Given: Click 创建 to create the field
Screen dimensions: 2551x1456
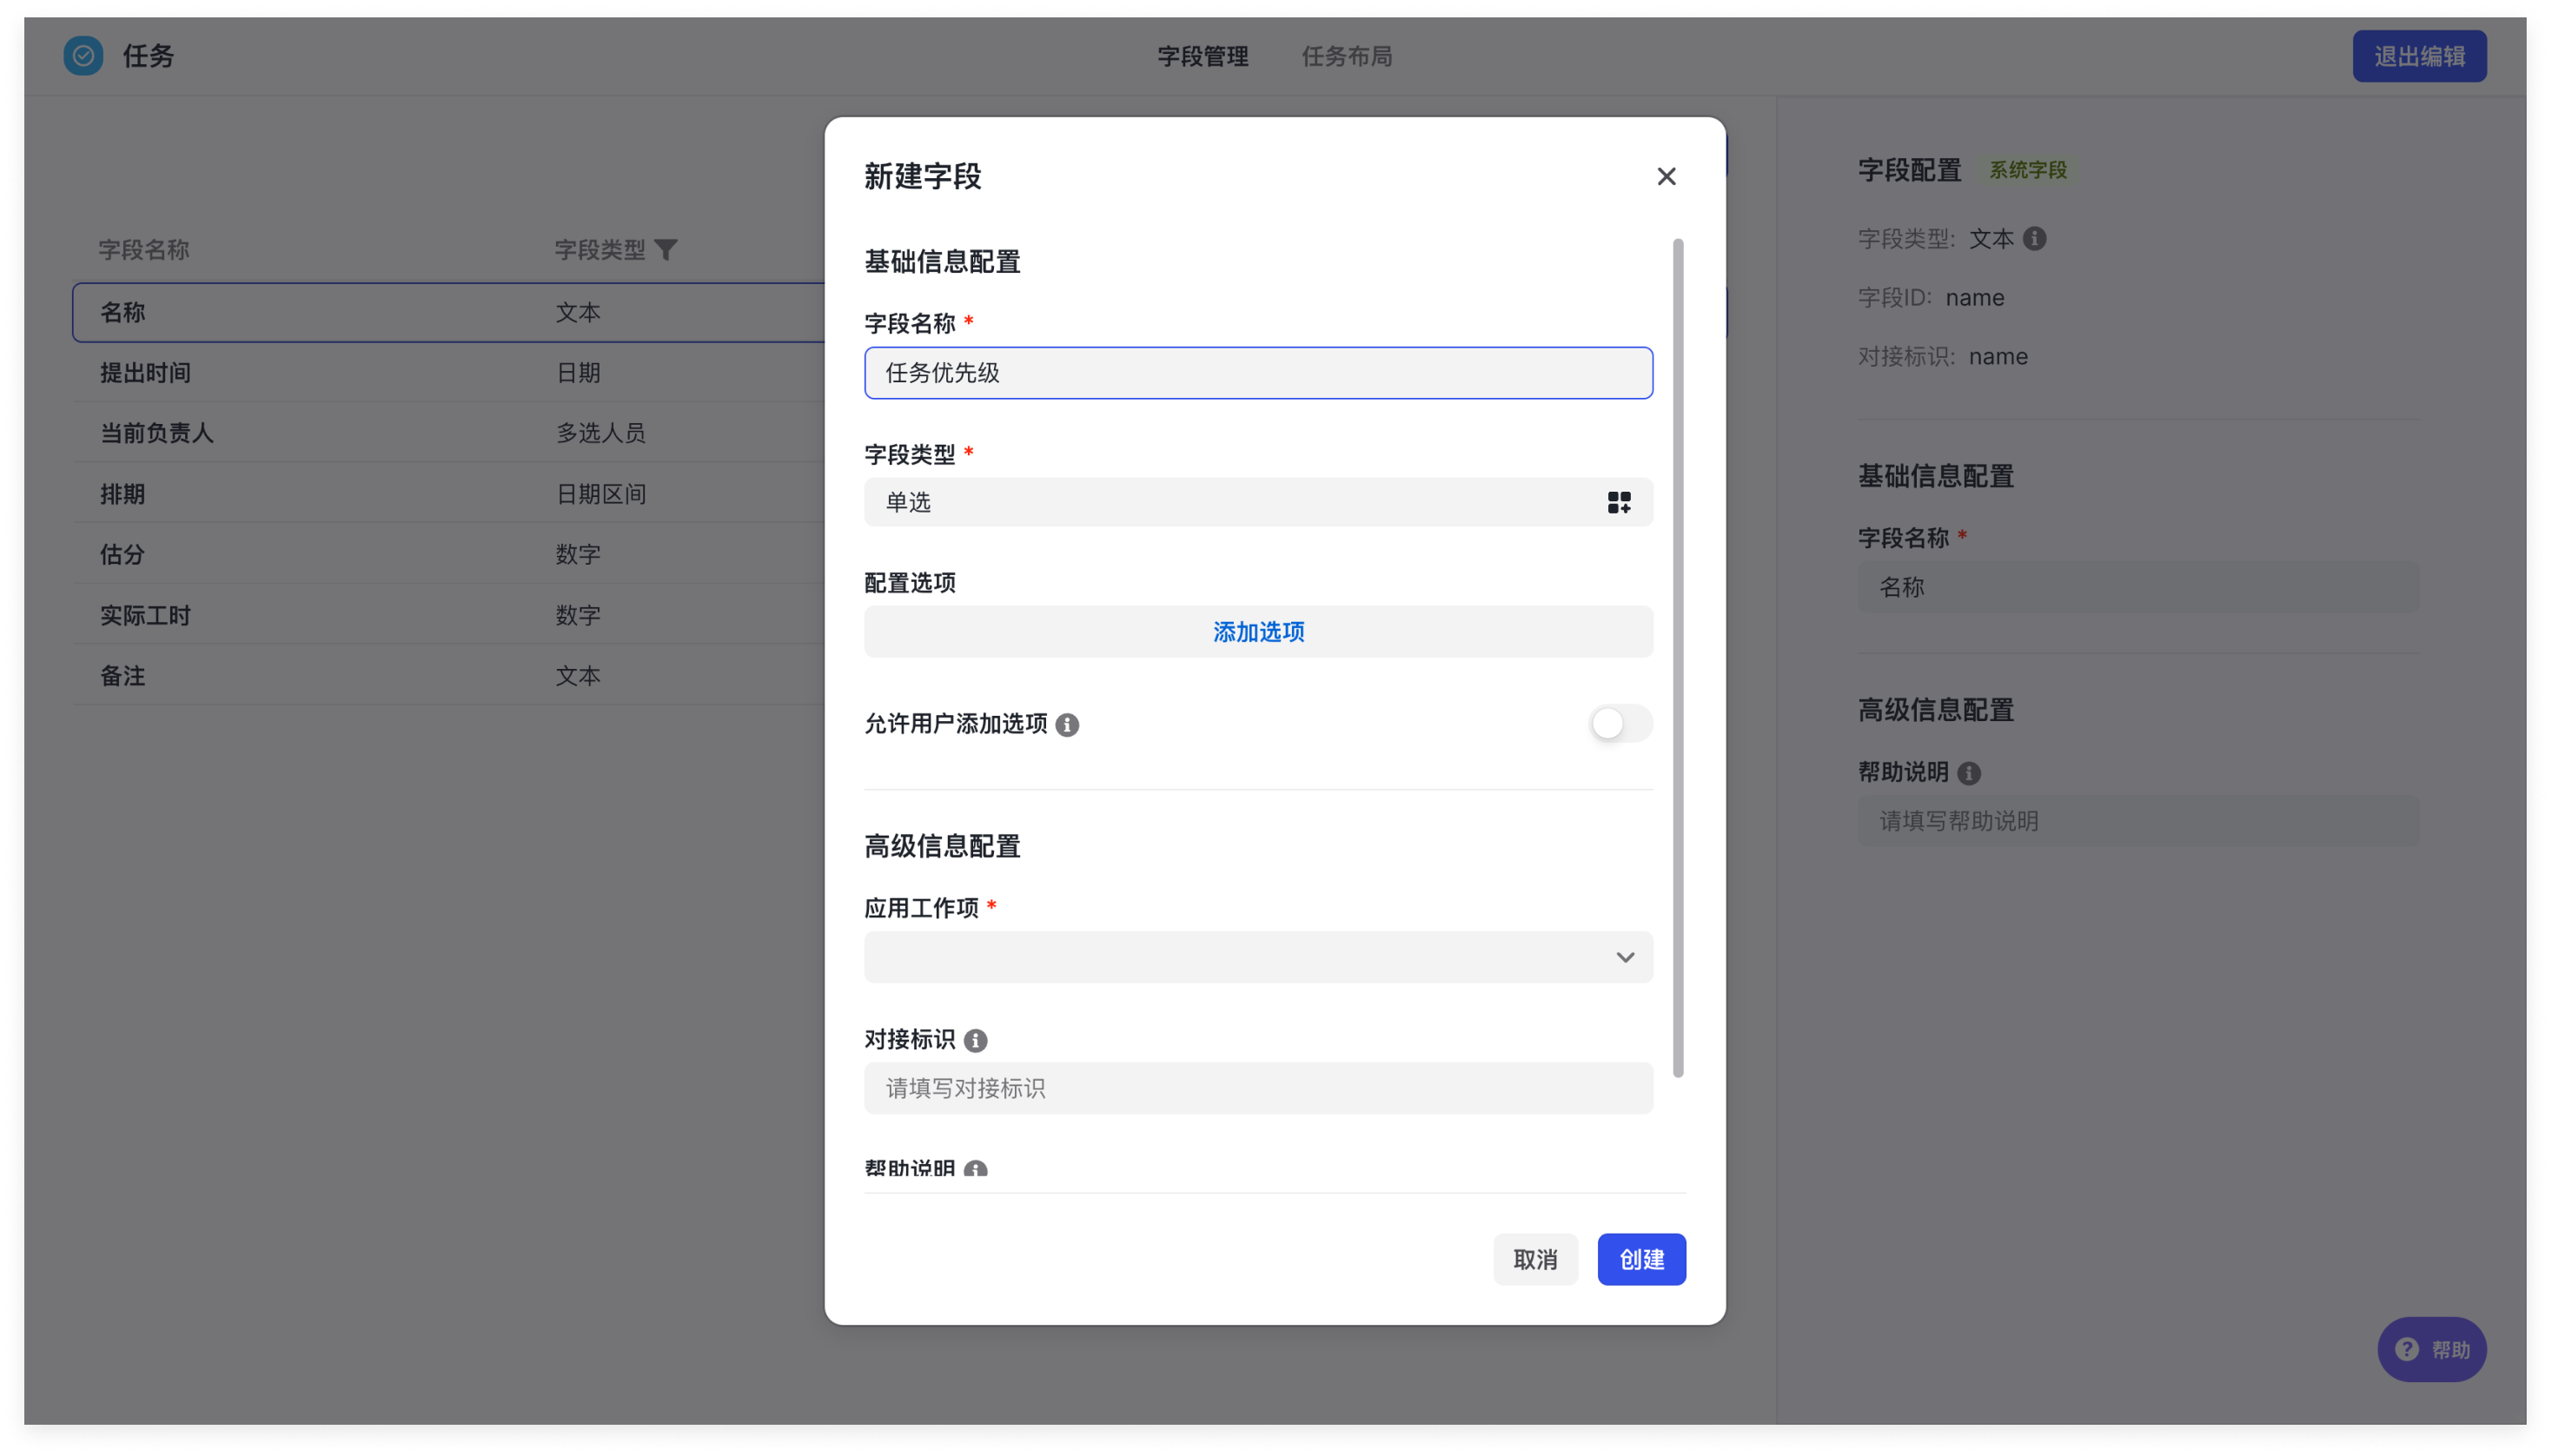Looking at the screenshot, I should point(1641,1259).
